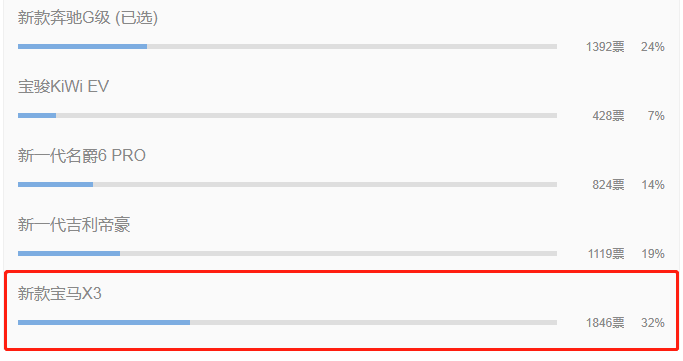
Task: Click the progress bar for 新一代名爵6 PRO
Action: coord(287,185)
